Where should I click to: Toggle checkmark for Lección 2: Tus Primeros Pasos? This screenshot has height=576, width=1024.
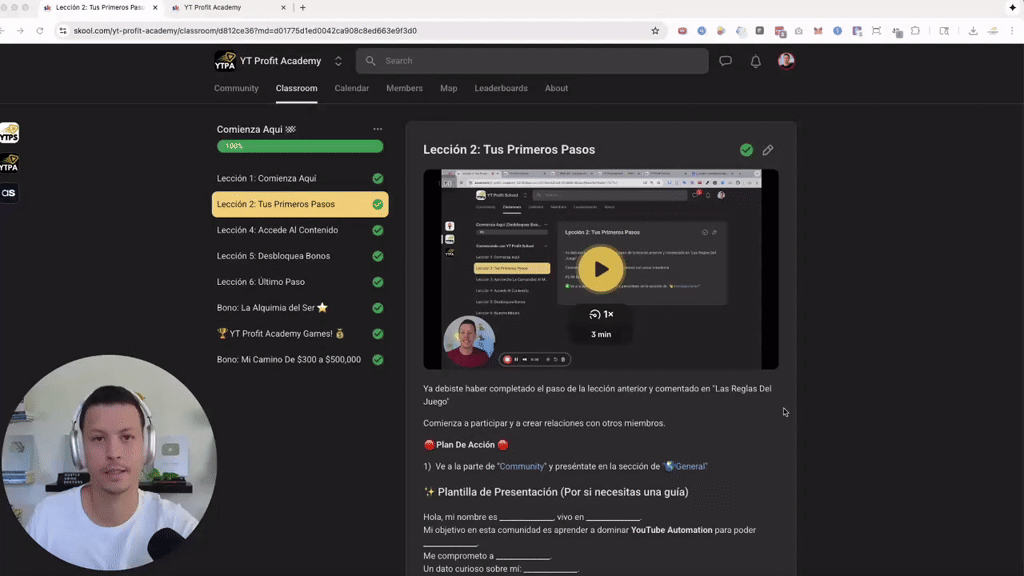point(377,204)
